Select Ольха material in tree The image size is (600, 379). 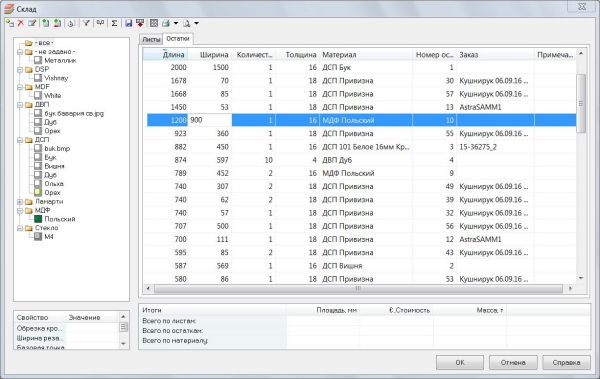[54, 184]
